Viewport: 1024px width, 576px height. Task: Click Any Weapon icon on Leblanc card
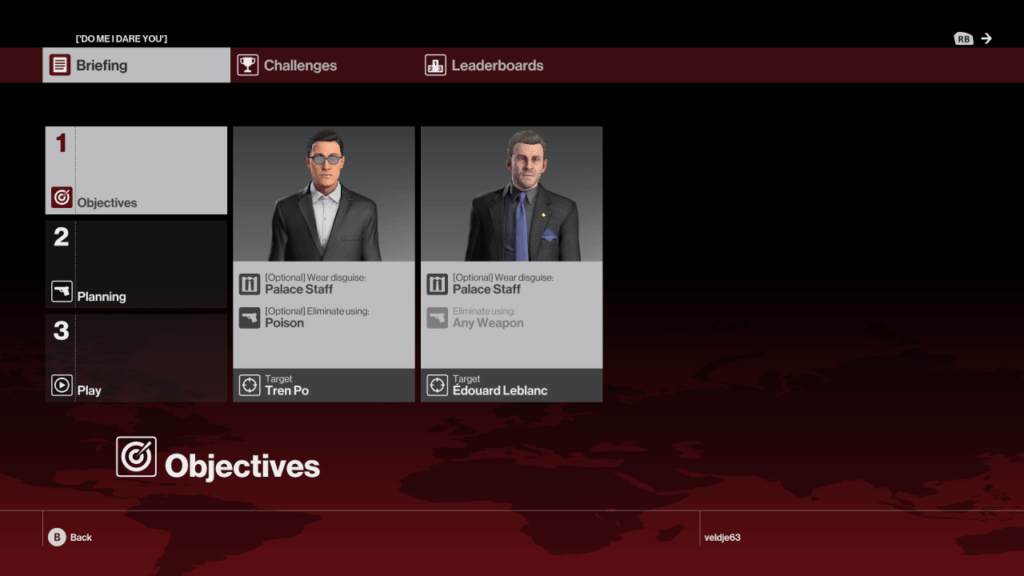pos(437,318)
